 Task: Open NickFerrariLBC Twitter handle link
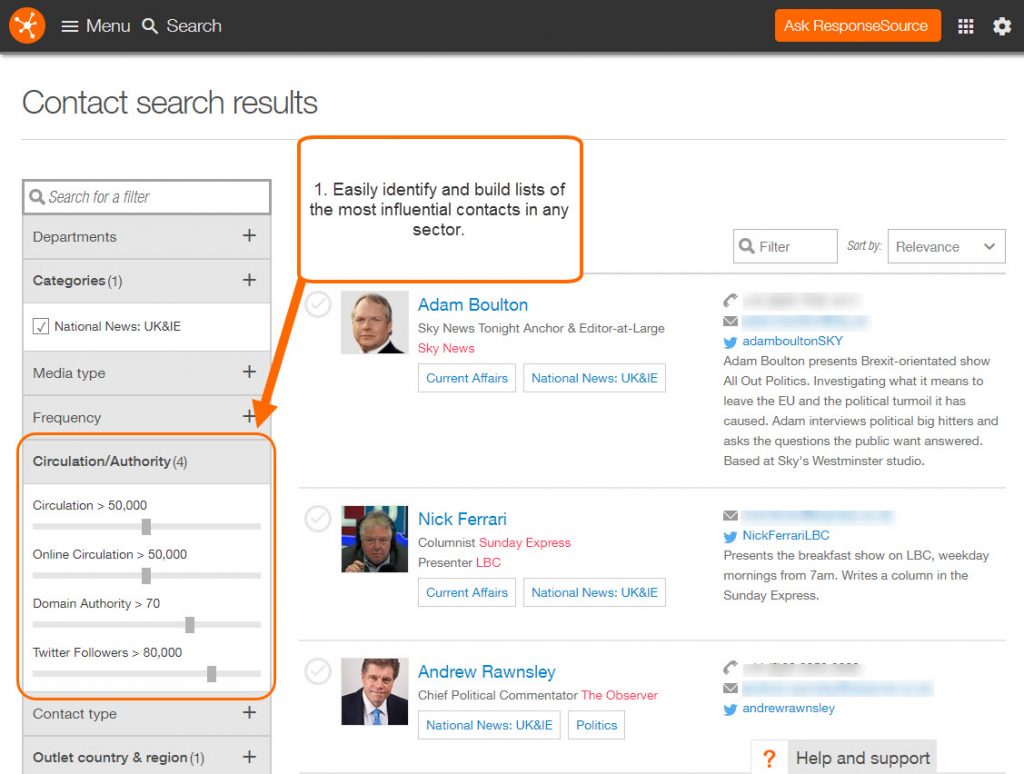pyautogui.click(x=786, y=536)
